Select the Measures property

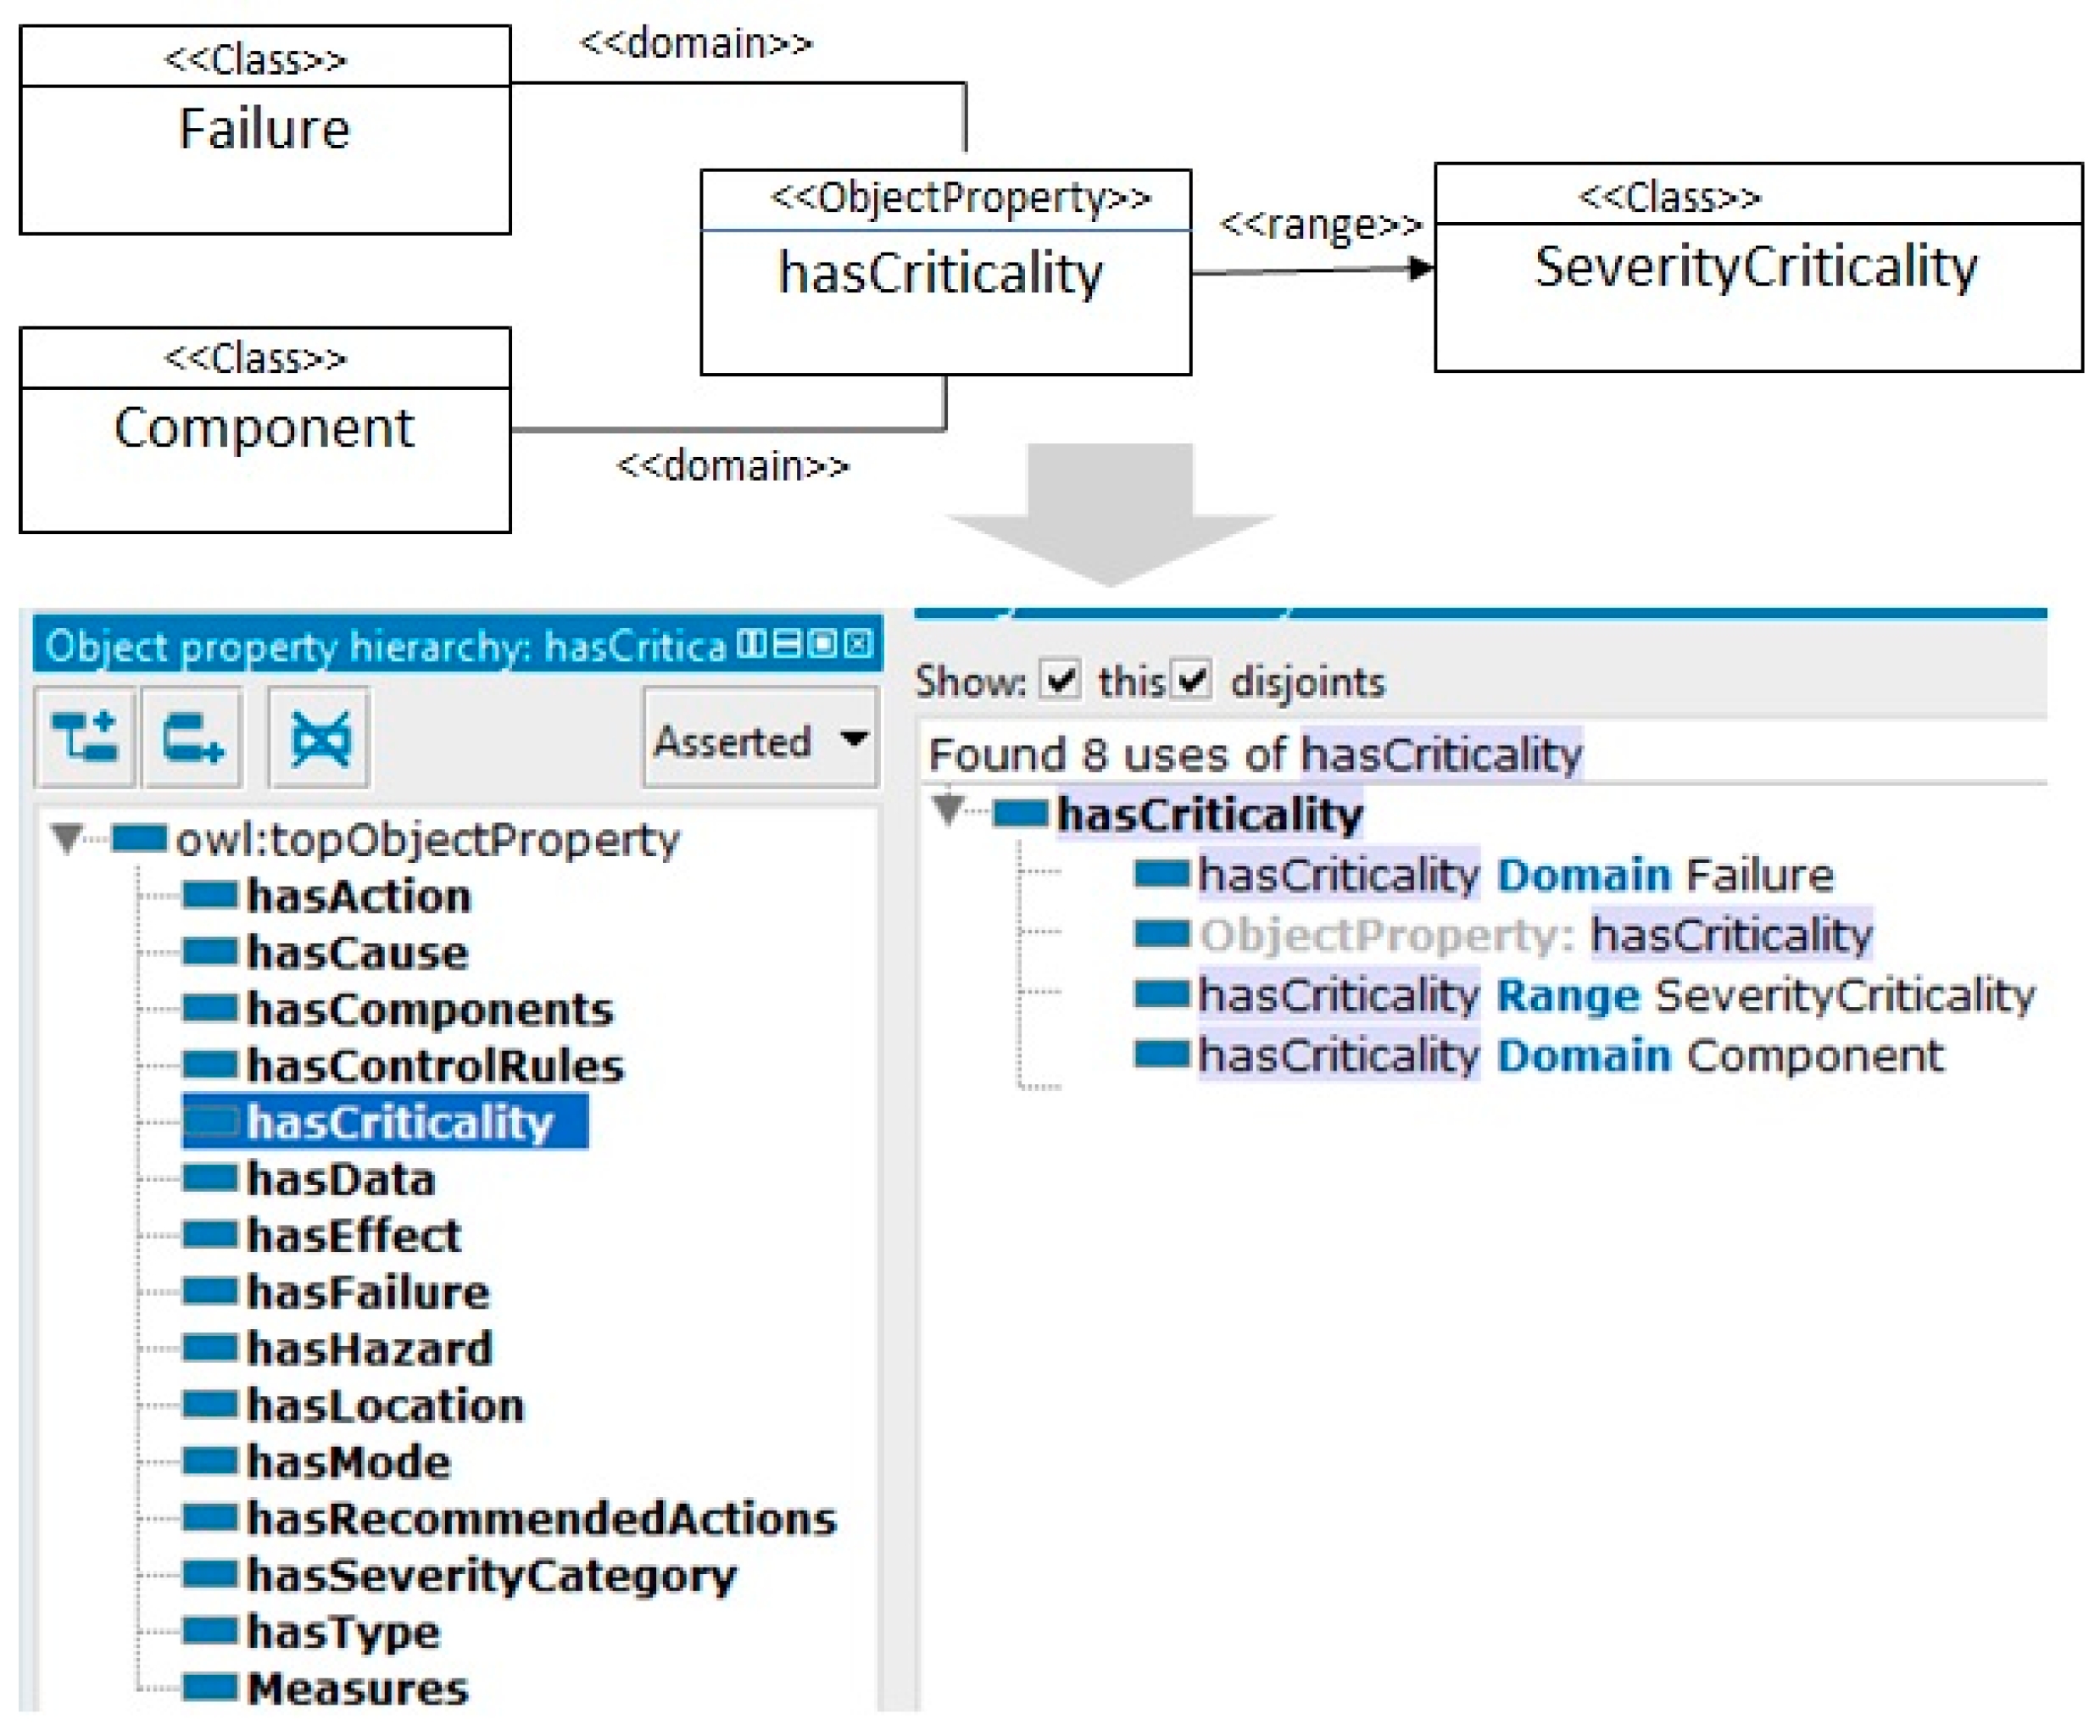point(357,1688)
